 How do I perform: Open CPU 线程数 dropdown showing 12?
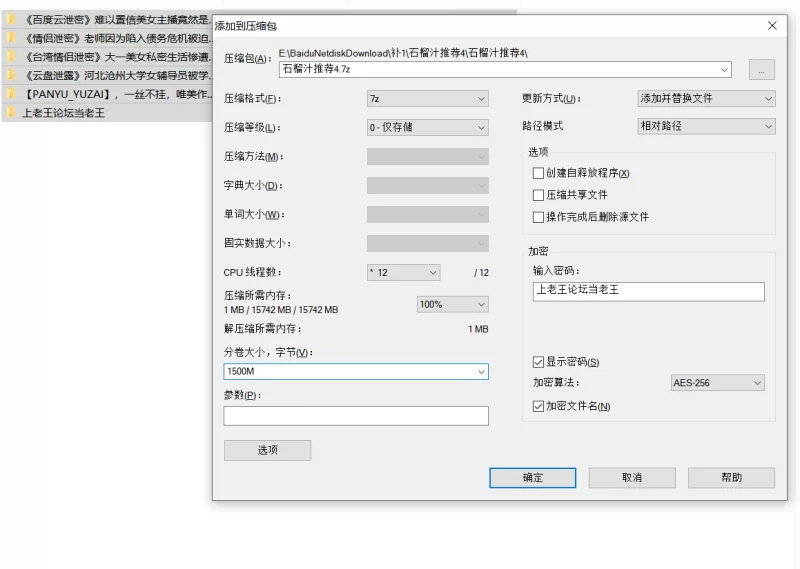click(404, 273)
